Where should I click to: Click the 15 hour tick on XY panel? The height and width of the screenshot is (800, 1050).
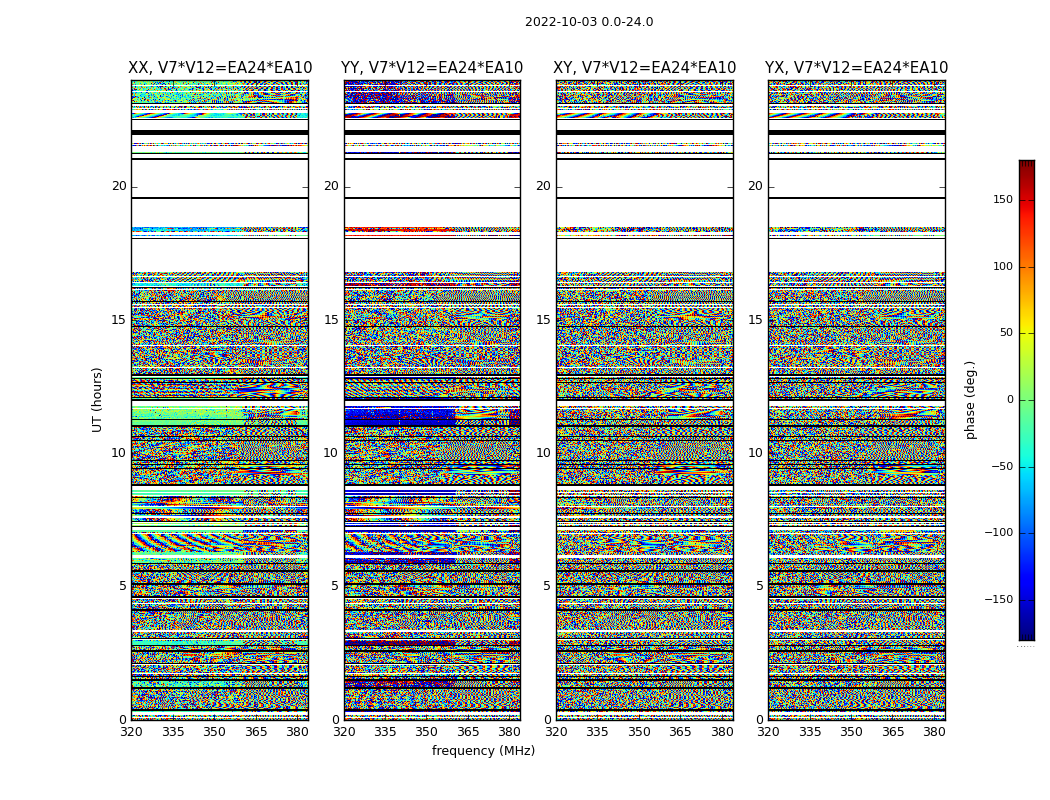coord(543,319)
